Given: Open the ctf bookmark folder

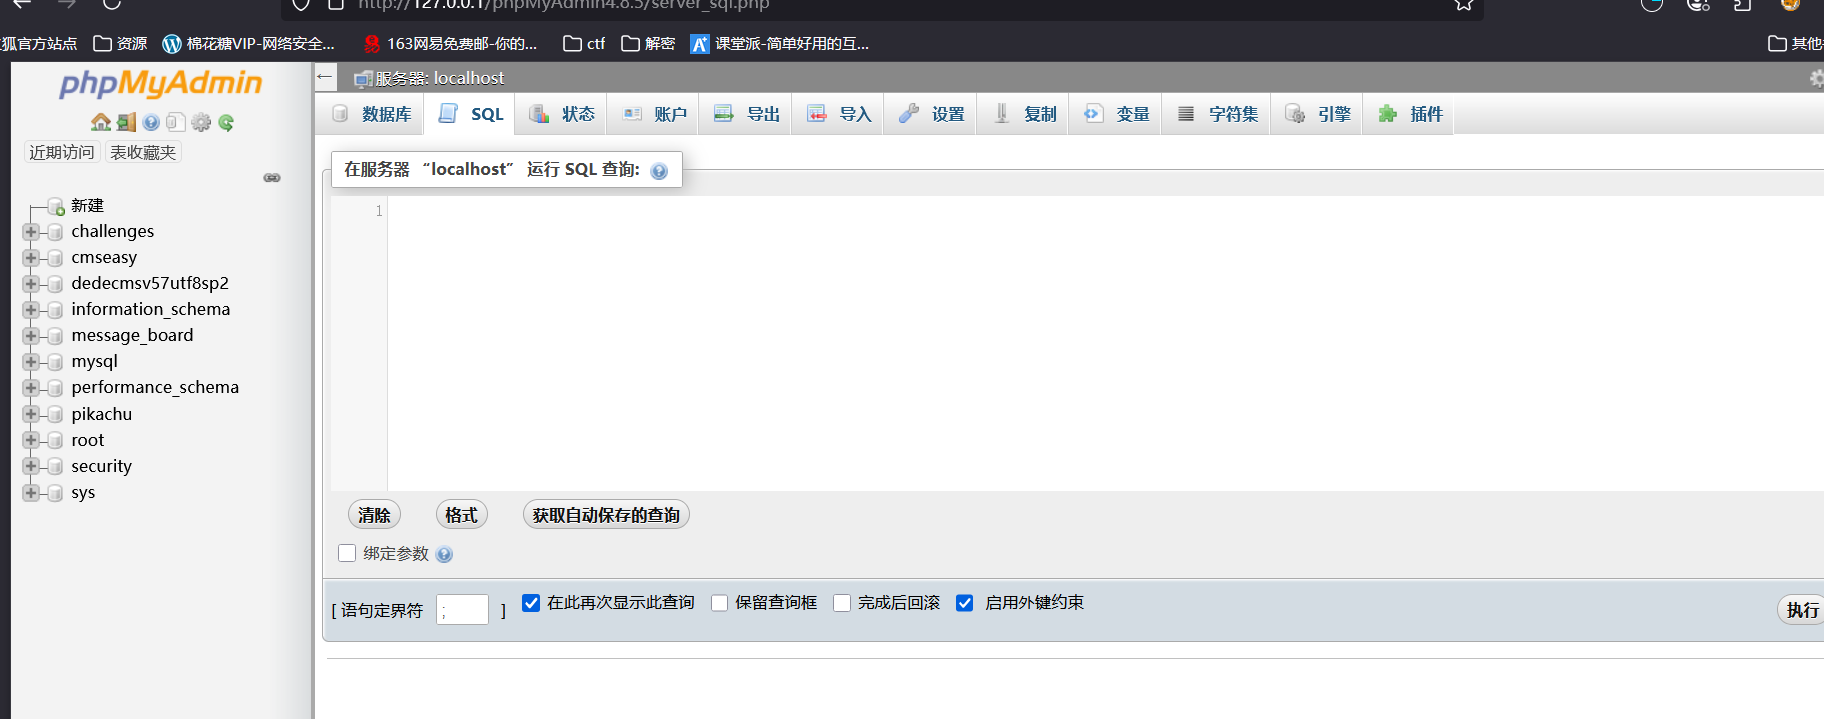Looking at the screenshot, I should coord(585,43).
